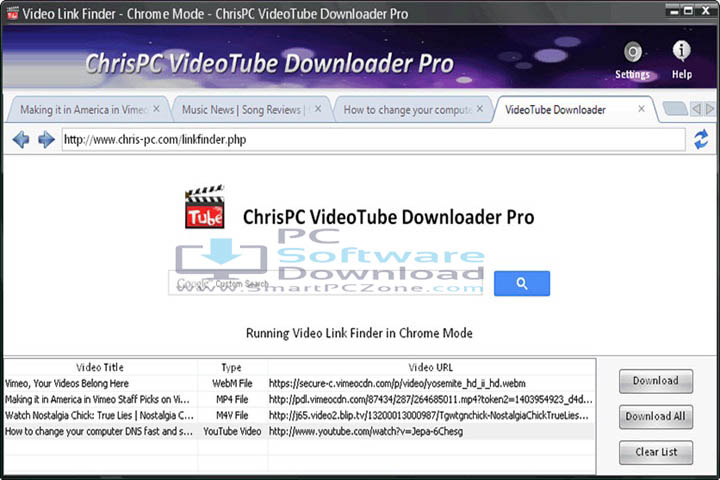This screenshot has width=720, height=480.
Task: Click the MP4 File type cell
Action: click(x=232, y=400)
